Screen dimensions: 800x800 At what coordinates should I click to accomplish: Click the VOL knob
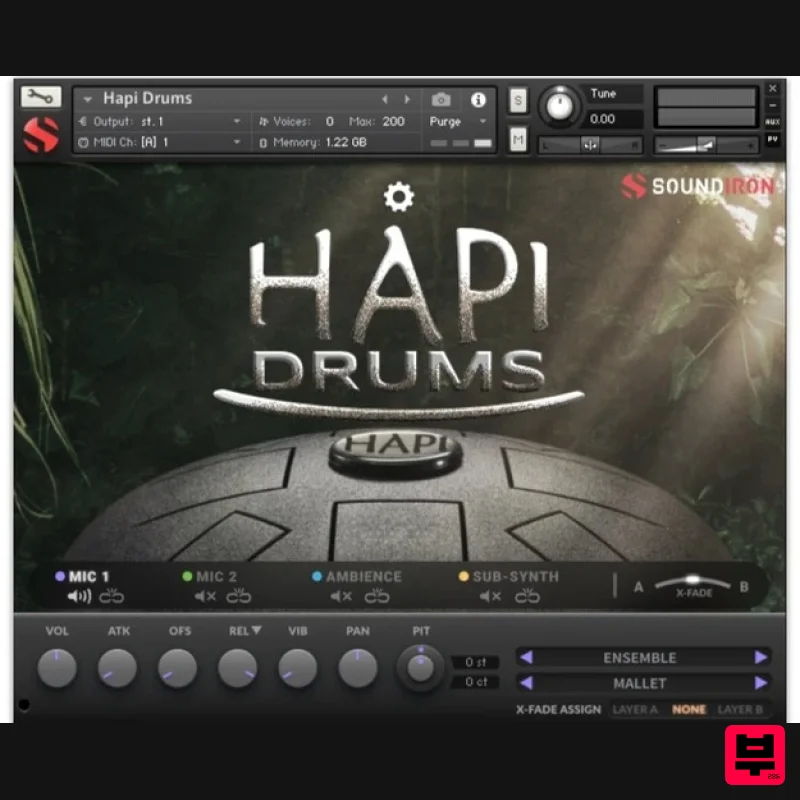57,668
